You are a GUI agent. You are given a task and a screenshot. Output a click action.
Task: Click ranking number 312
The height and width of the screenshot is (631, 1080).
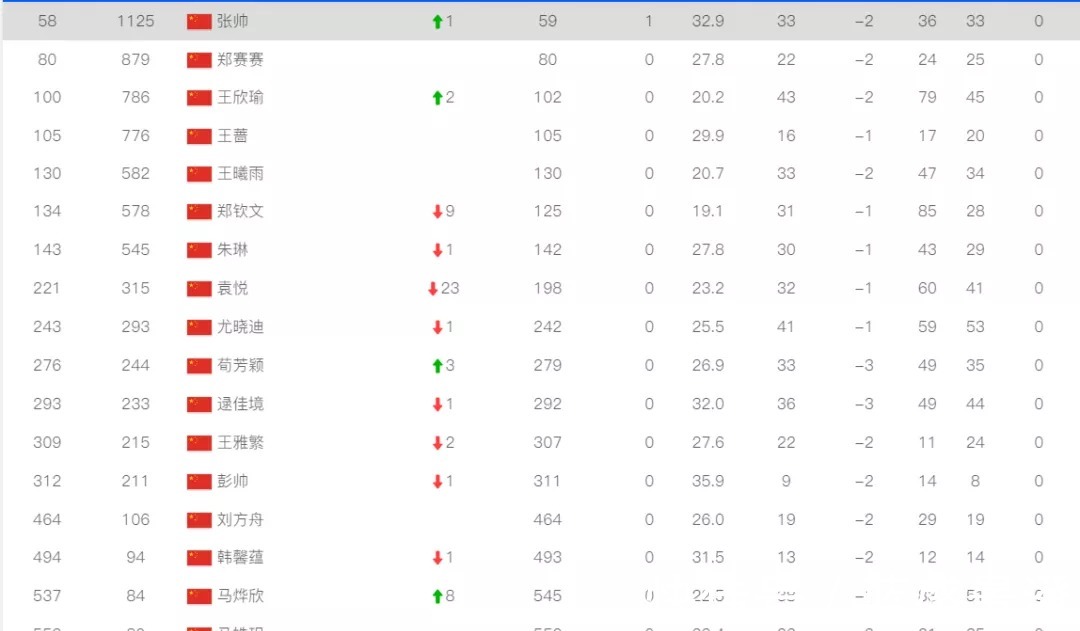coord(48,482)
